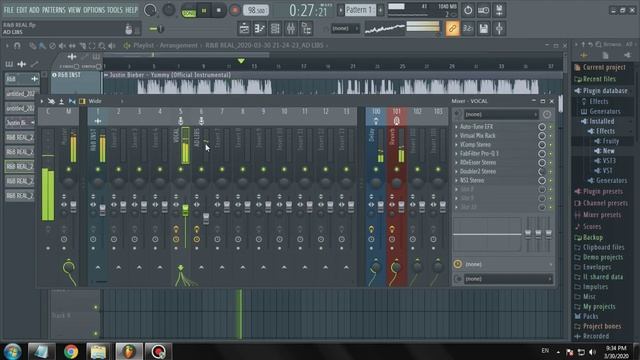The height and width of the screenshot is (360, 640).
Task: Open the FILE menu
Action: (x=9, y=10)
